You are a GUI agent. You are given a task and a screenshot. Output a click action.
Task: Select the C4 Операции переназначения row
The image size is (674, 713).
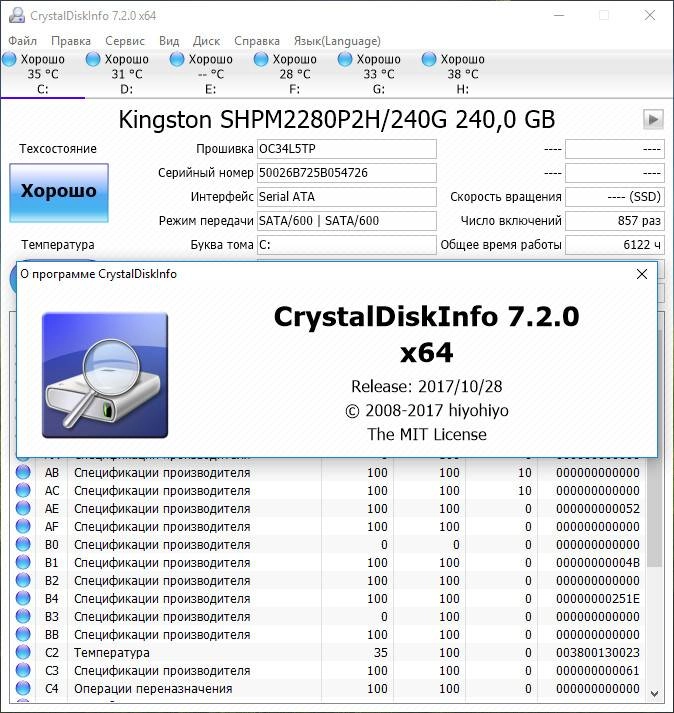(328, 688)
